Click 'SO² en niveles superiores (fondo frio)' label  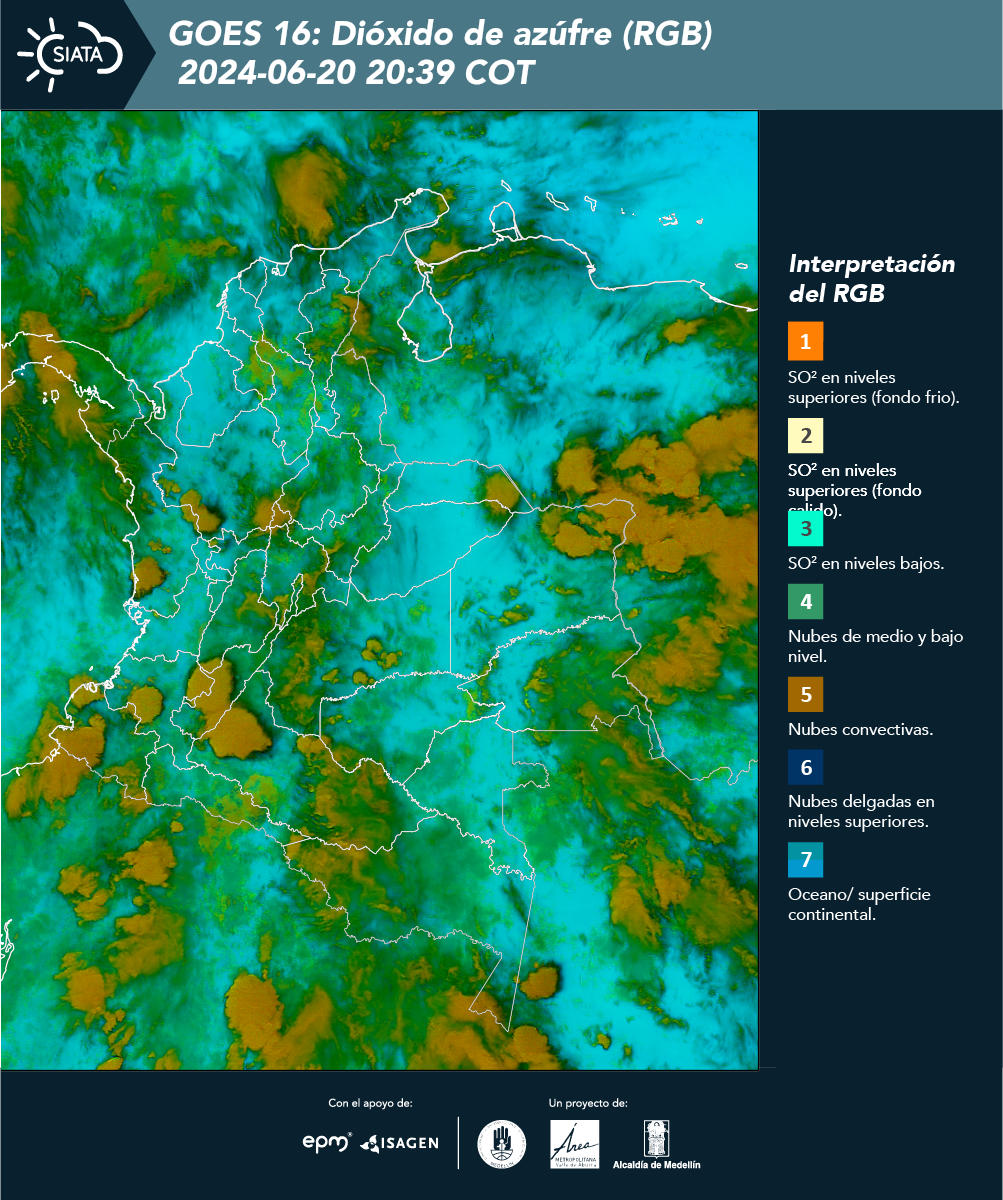[874, 387]
